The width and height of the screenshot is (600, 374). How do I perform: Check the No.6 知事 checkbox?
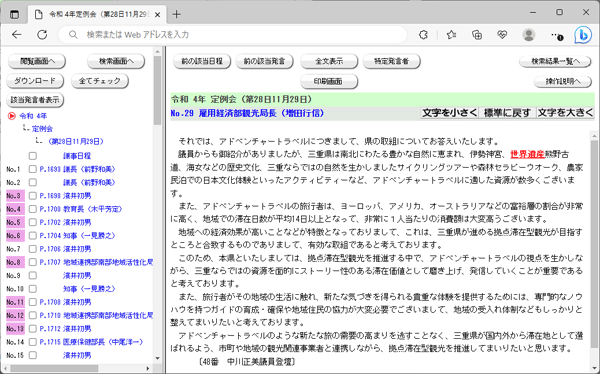tap(33, 235)
